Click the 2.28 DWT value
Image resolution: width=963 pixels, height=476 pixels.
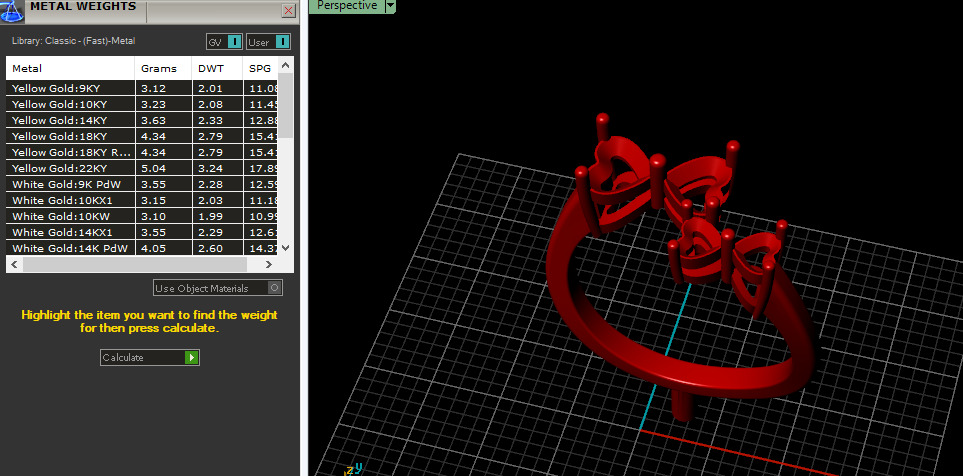pos(210,184)
